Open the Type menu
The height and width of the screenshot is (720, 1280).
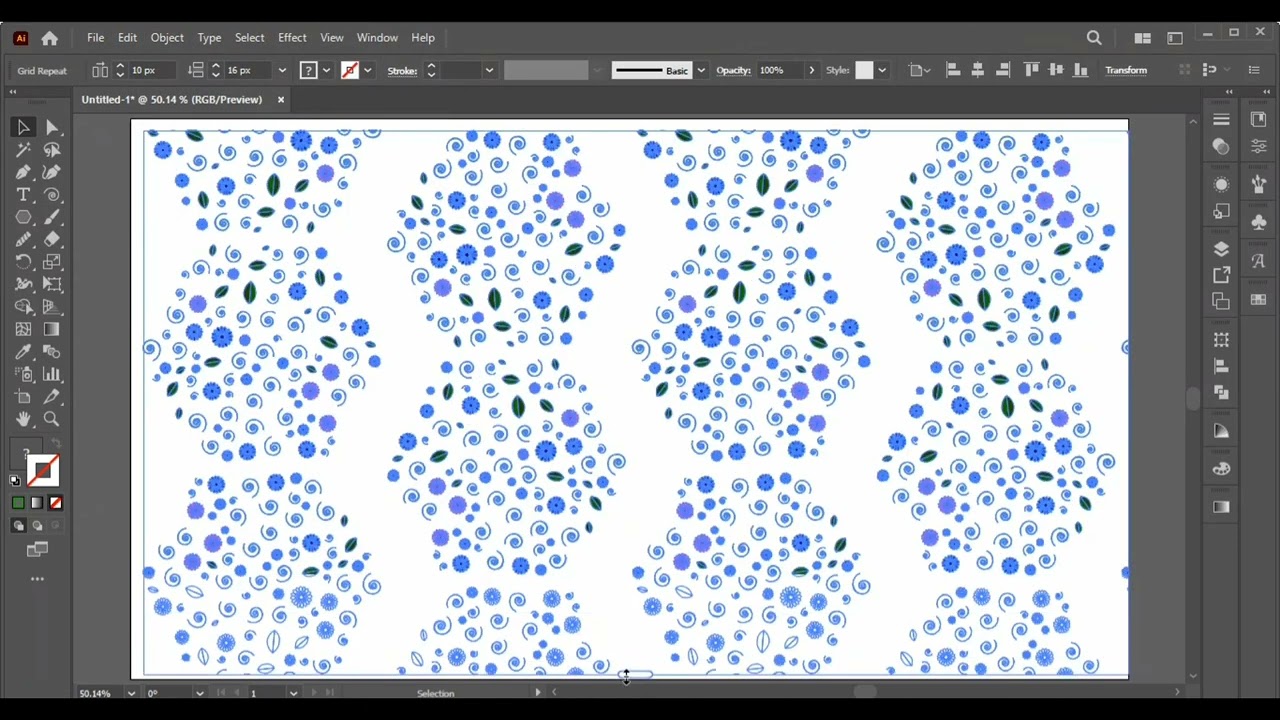click(x=209, y=38)
